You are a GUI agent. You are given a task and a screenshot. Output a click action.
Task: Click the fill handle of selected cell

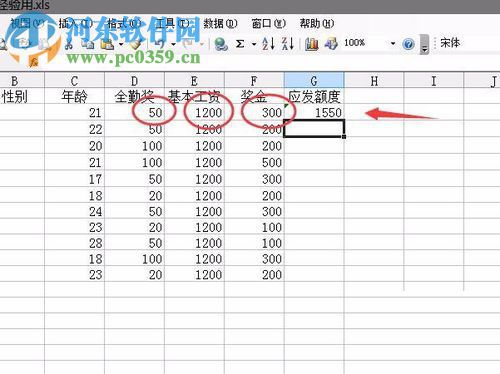[x=344, y=136]
